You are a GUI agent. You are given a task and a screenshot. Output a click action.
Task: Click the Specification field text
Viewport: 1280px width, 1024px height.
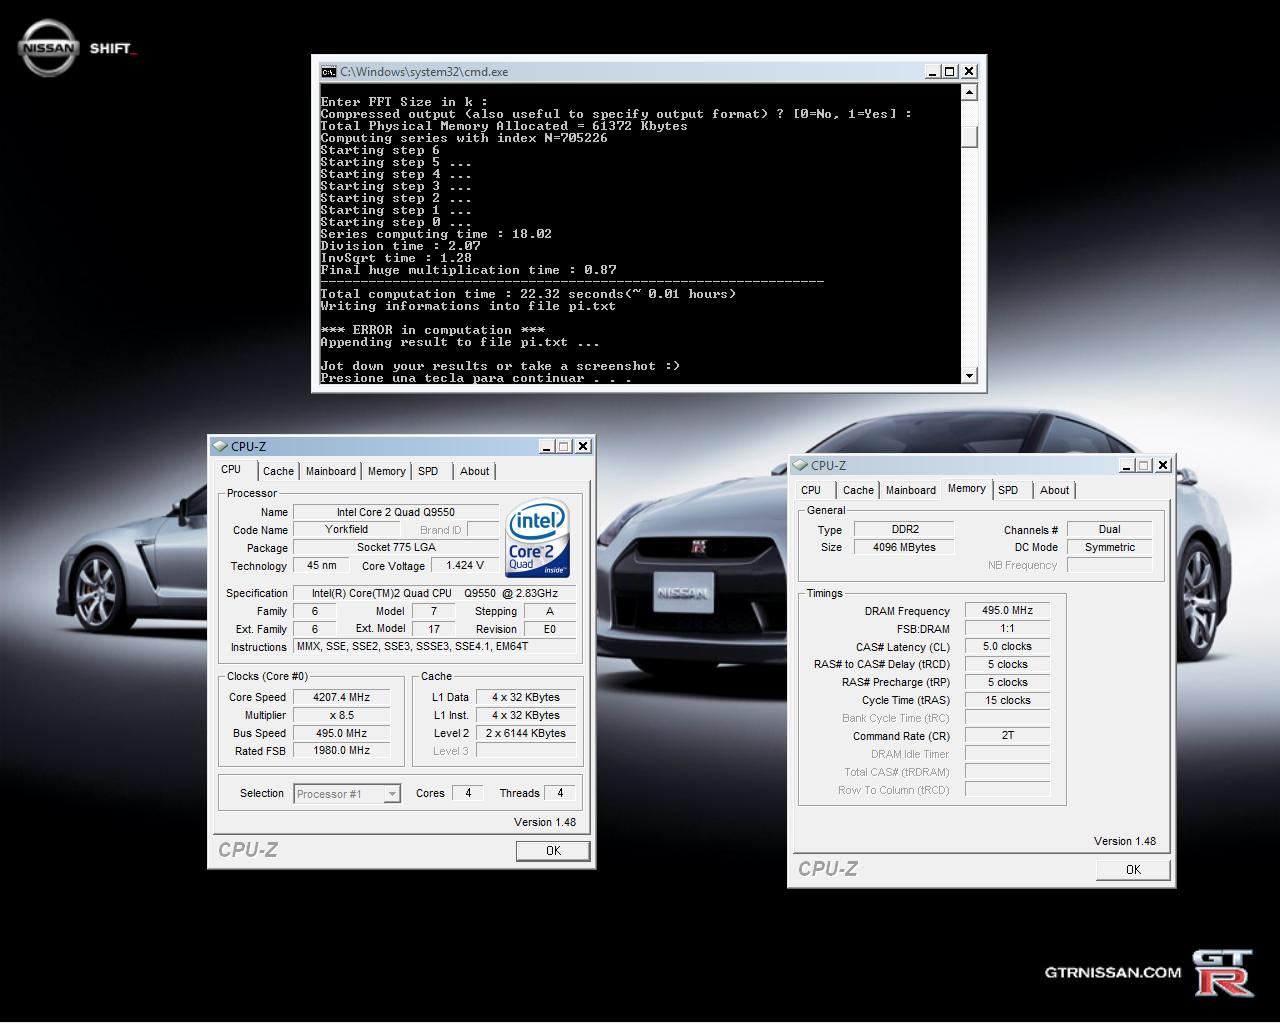pos(434,593)
